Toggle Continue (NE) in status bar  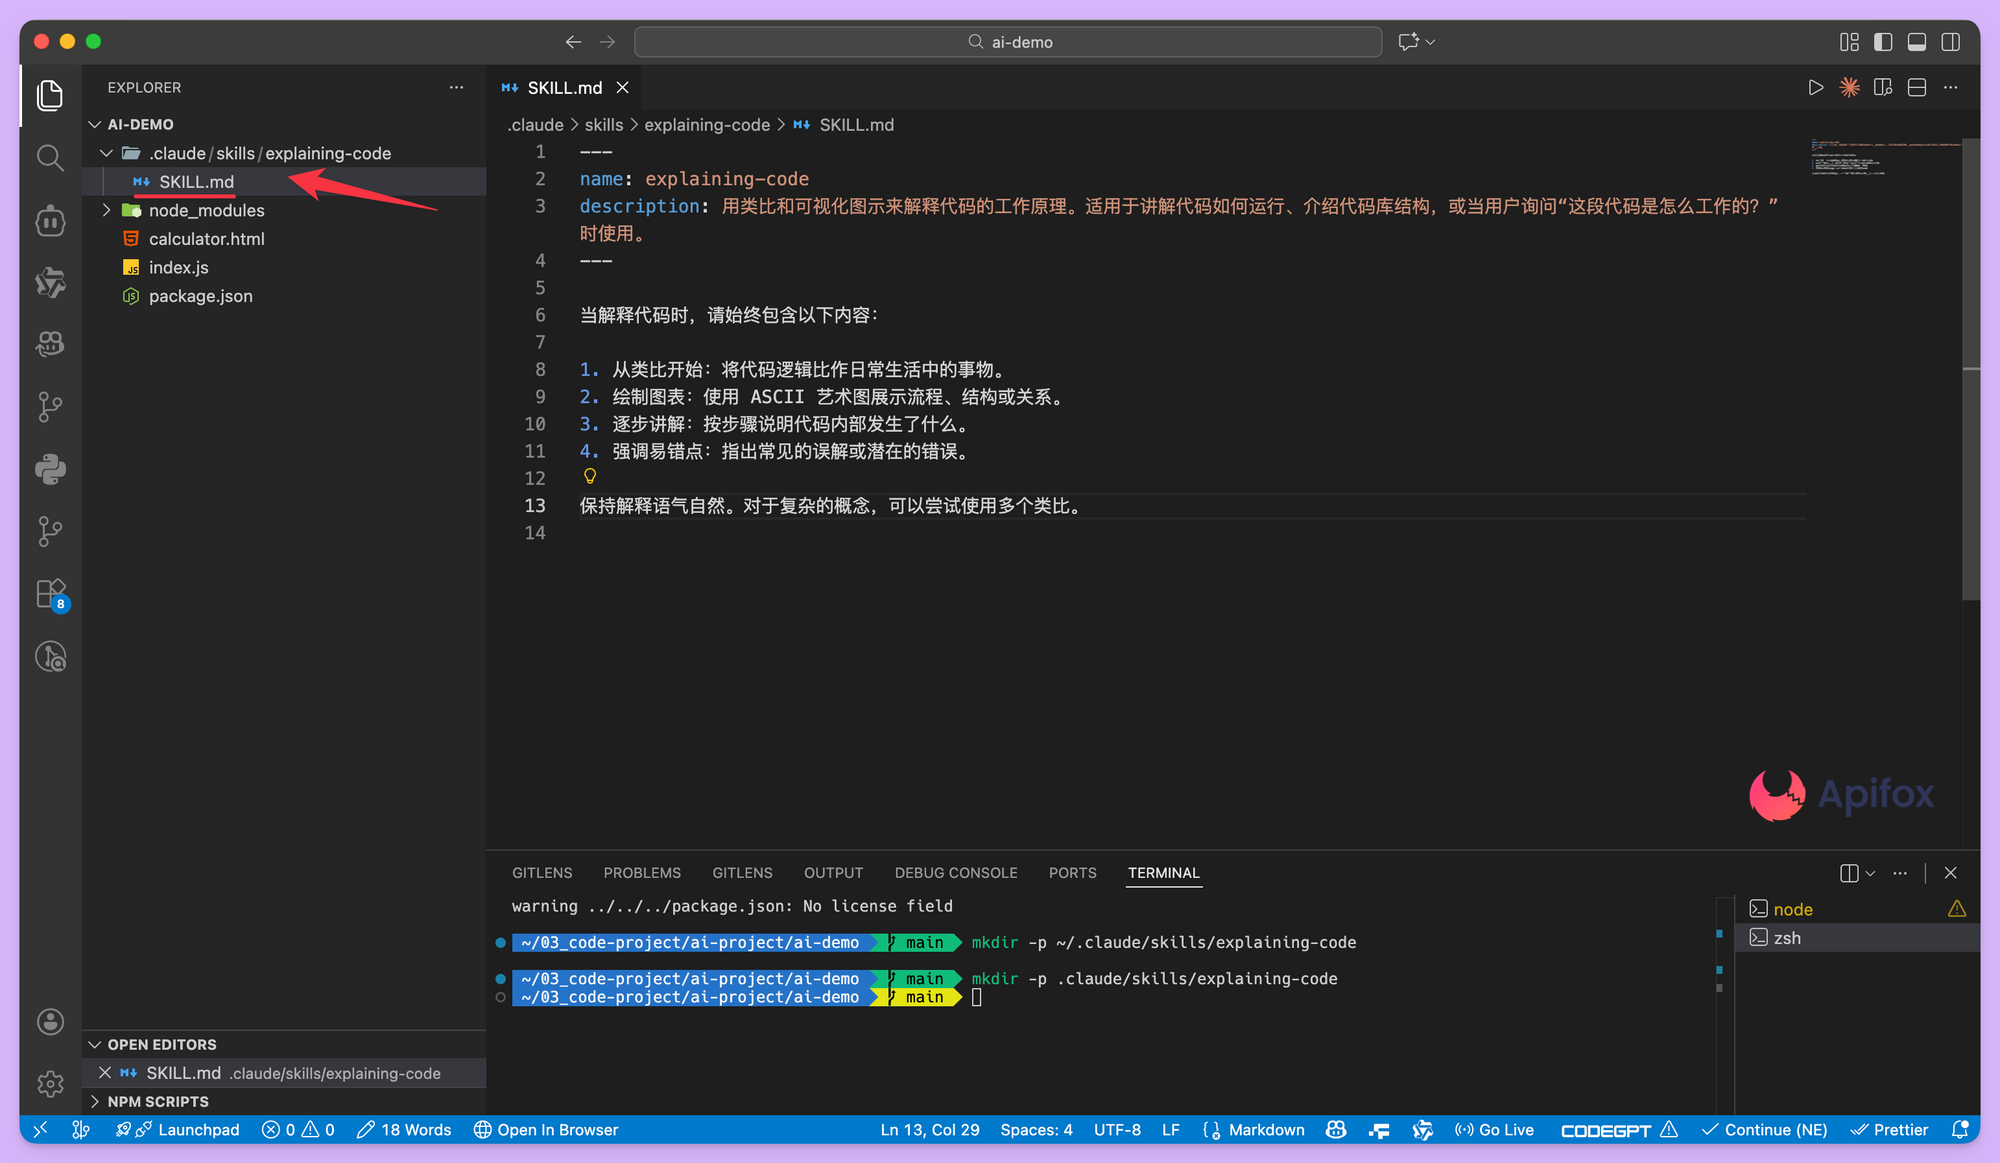click(x=1765, y=1130)
